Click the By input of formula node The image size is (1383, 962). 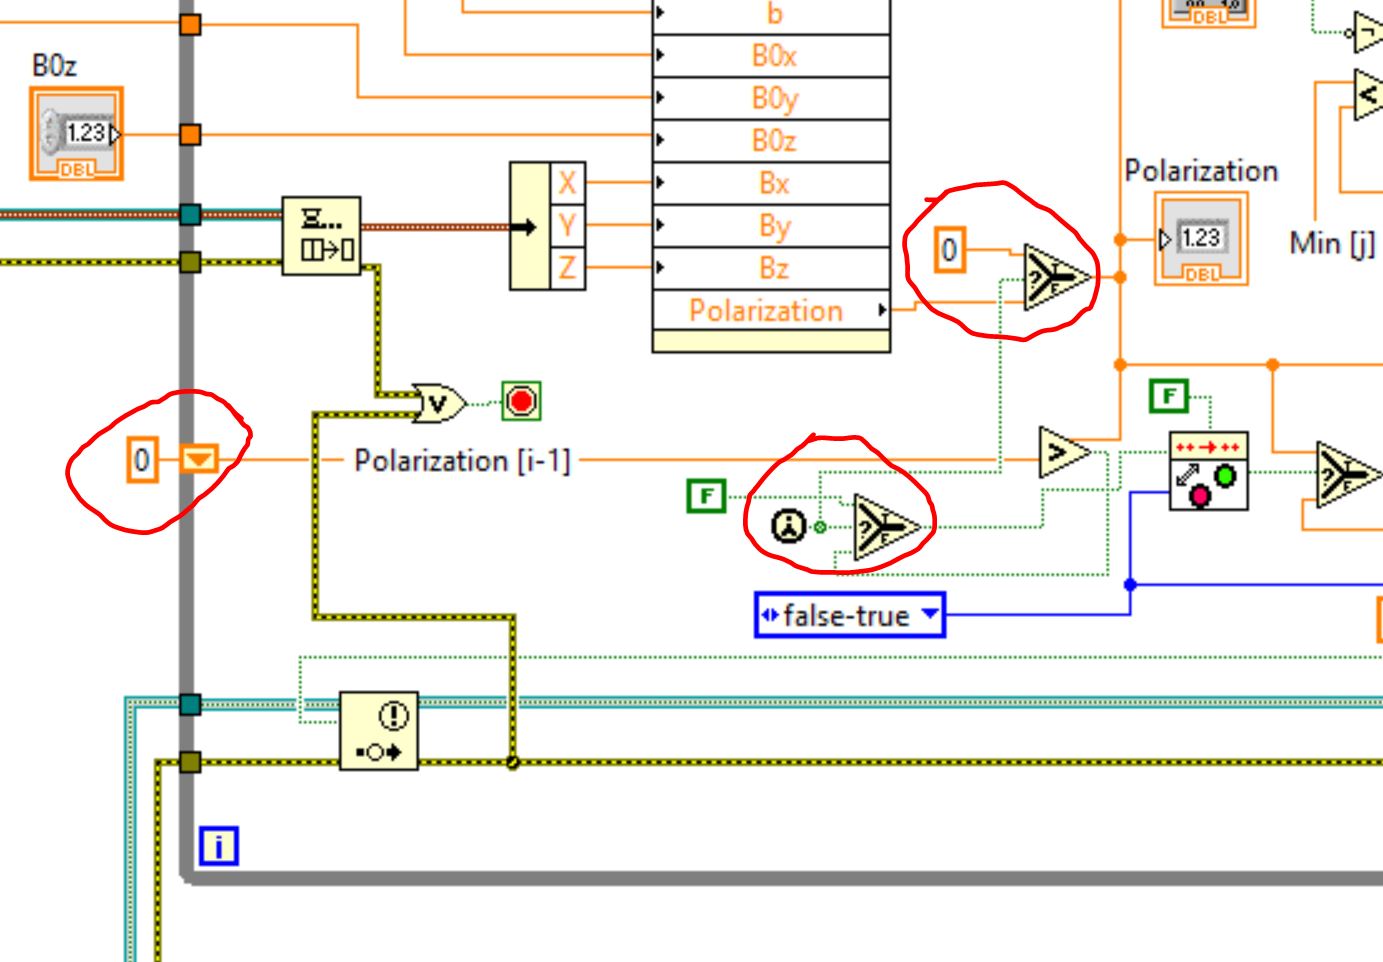pyautogui.click(x=771, y=226)
